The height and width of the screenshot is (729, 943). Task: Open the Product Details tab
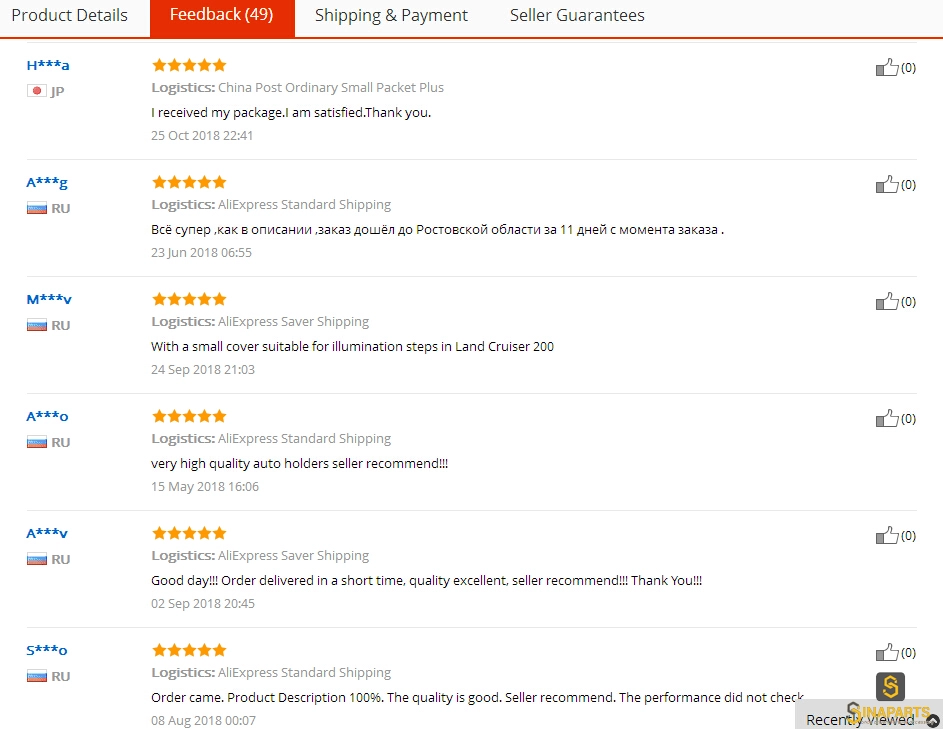pyautogui.click(x=70, y=15)
